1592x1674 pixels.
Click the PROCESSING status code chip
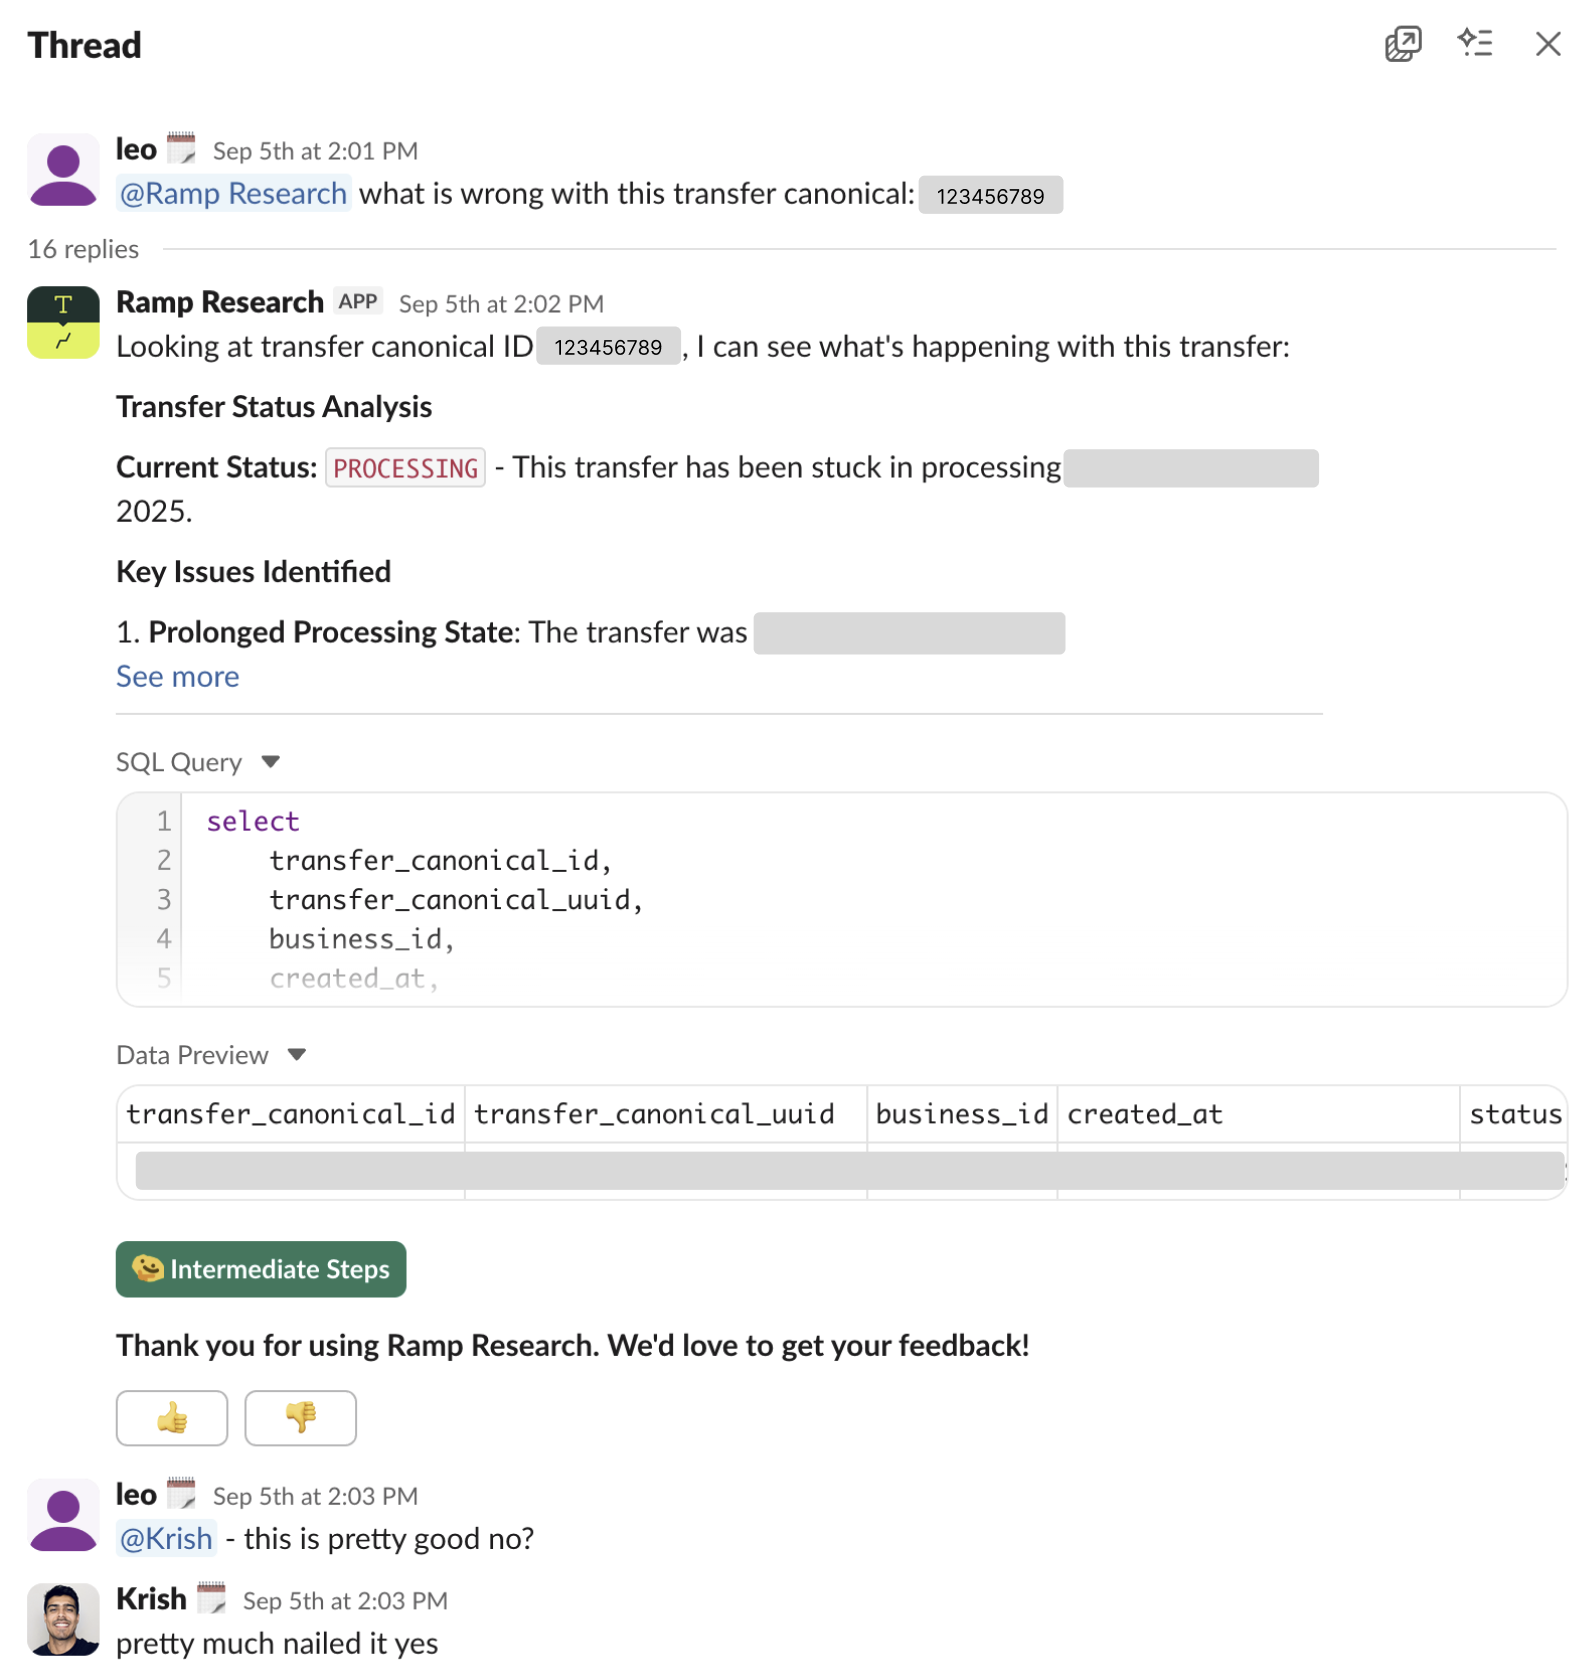pos(404,467)
